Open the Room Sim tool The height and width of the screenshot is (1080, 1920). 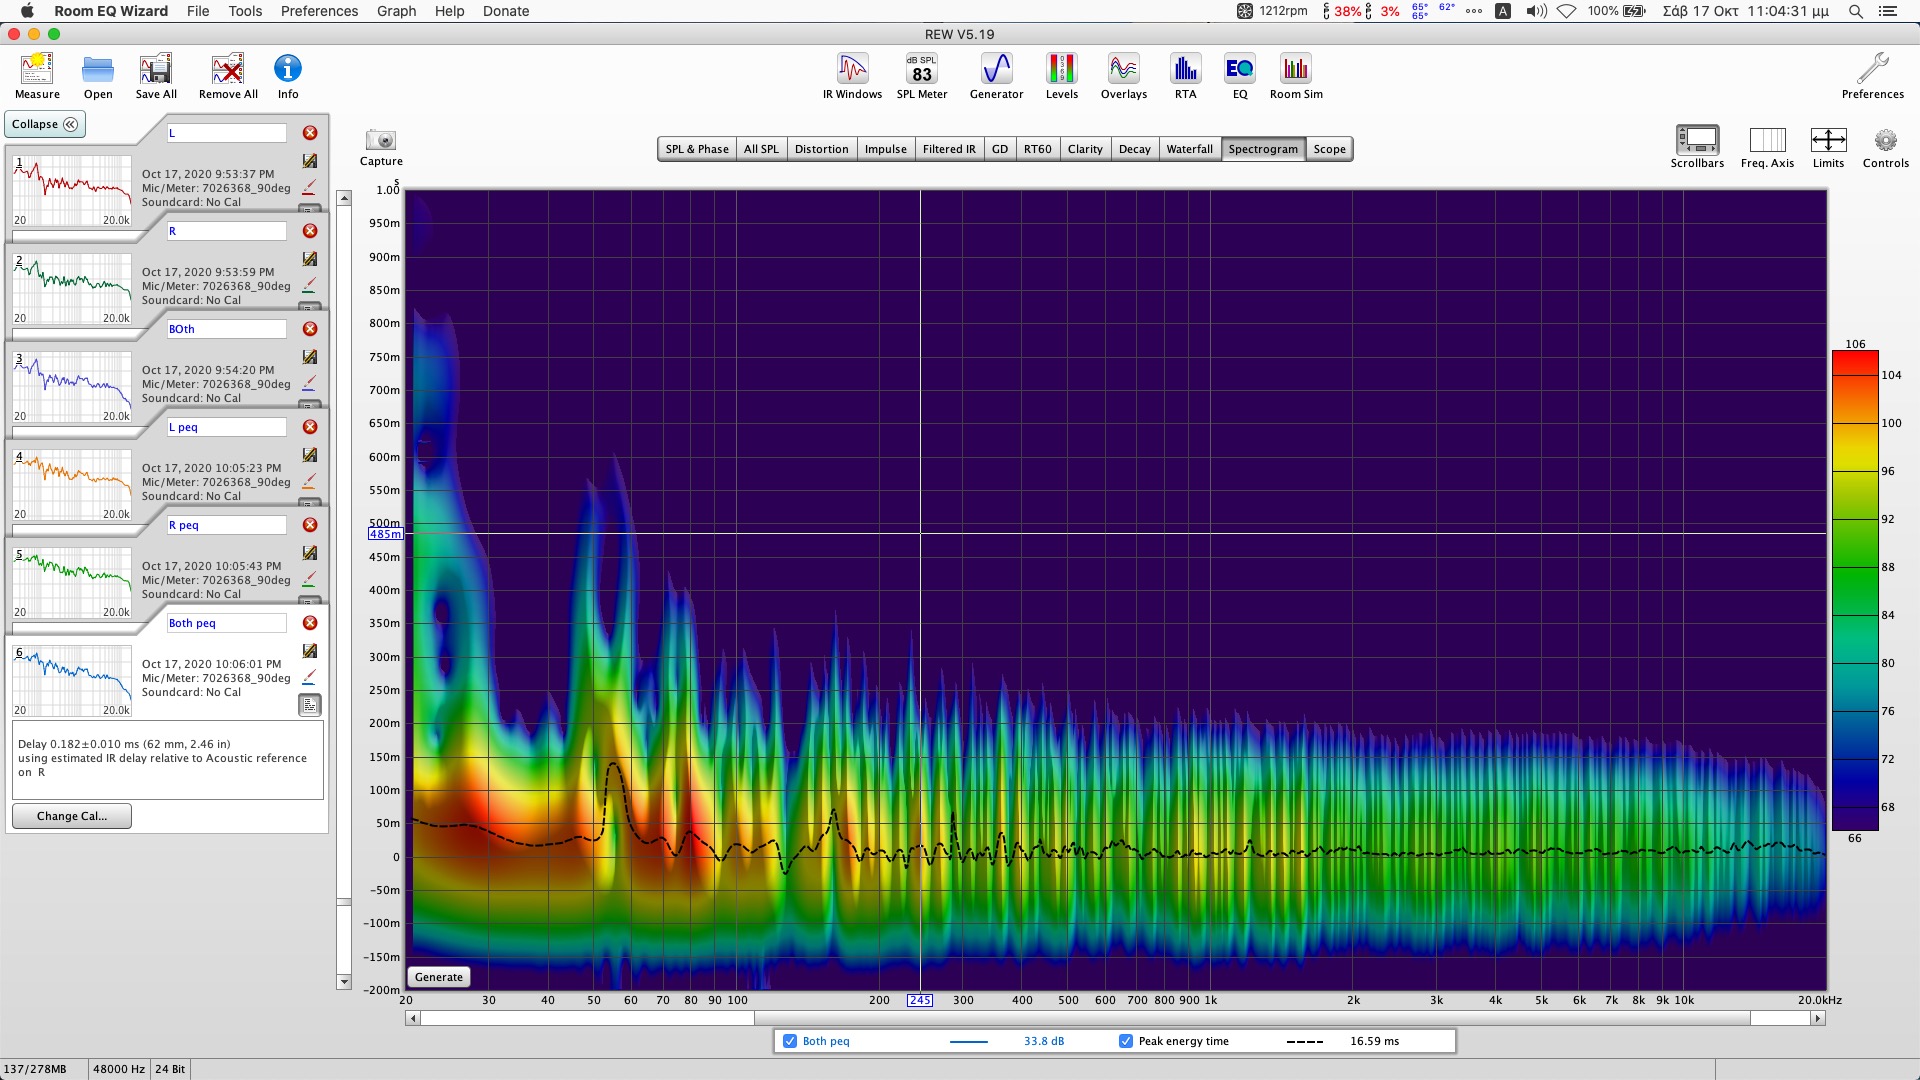pyautogui.click(x=1296, y=76)
